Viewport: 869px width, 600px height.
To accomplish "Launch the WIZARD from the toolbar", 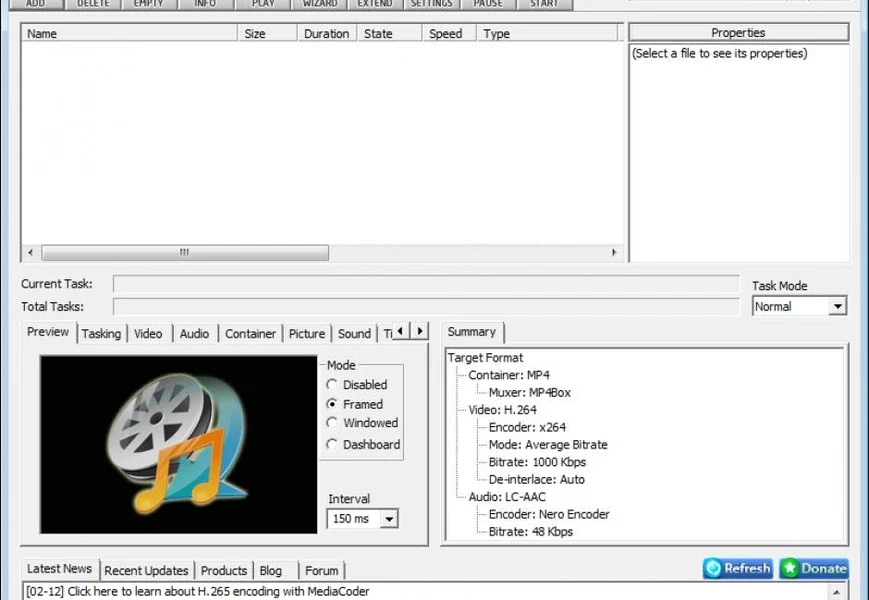I will coord(319,4).
